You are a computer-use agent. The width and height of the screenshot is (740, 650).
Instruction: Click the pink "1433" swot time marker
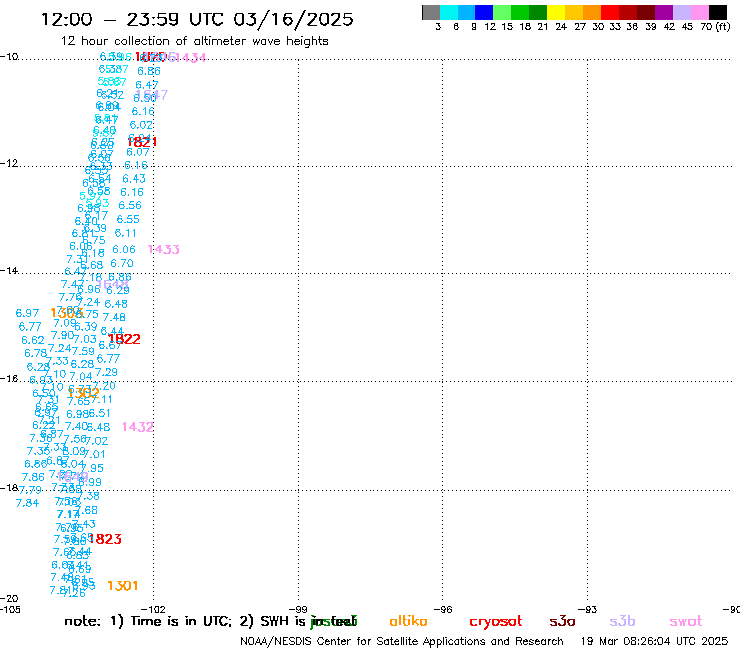pos(164,249)
